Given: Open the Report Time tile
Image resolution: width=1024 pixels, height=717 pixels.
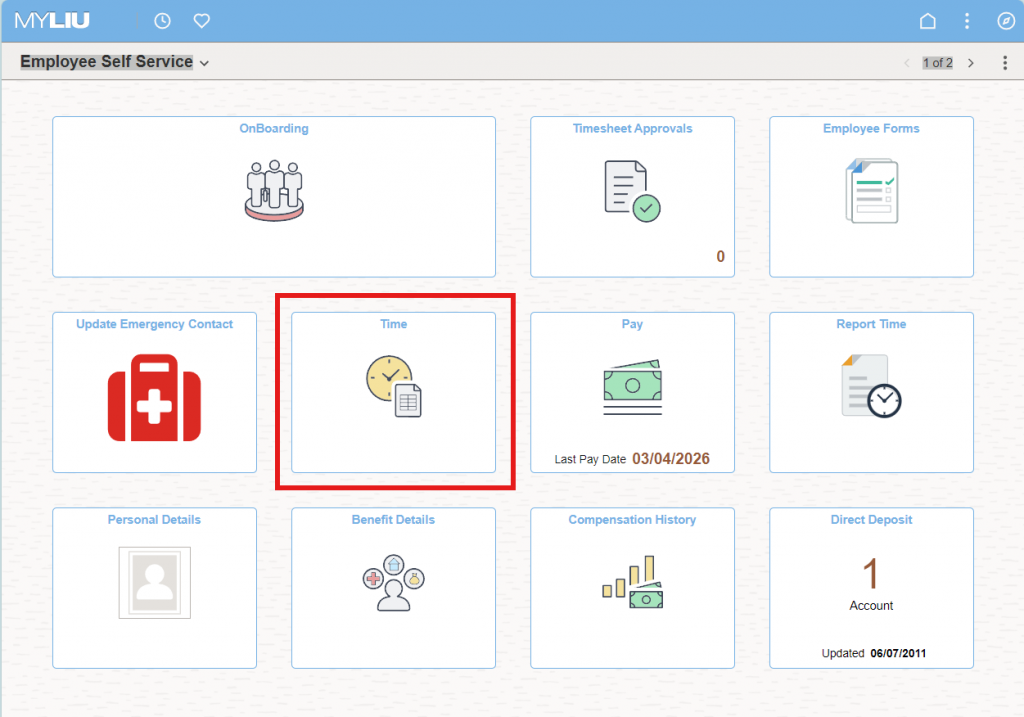Looking at the screenshot, I should 871,392.
